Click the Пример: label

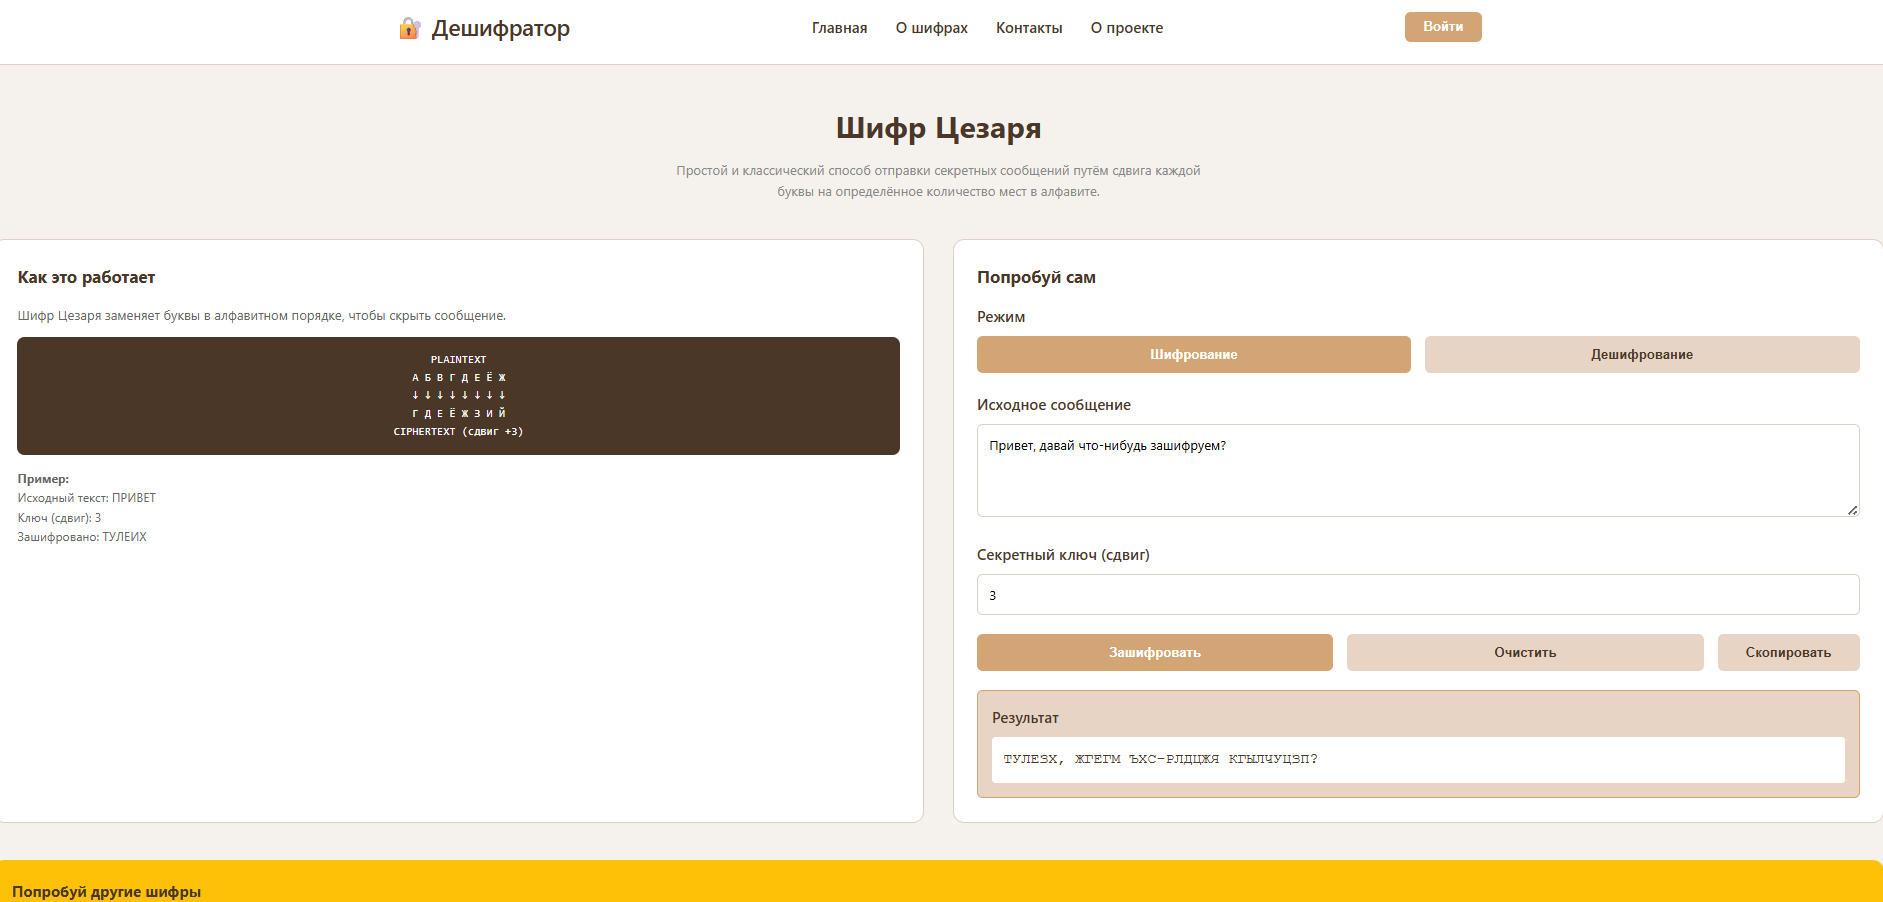point(43,479)
